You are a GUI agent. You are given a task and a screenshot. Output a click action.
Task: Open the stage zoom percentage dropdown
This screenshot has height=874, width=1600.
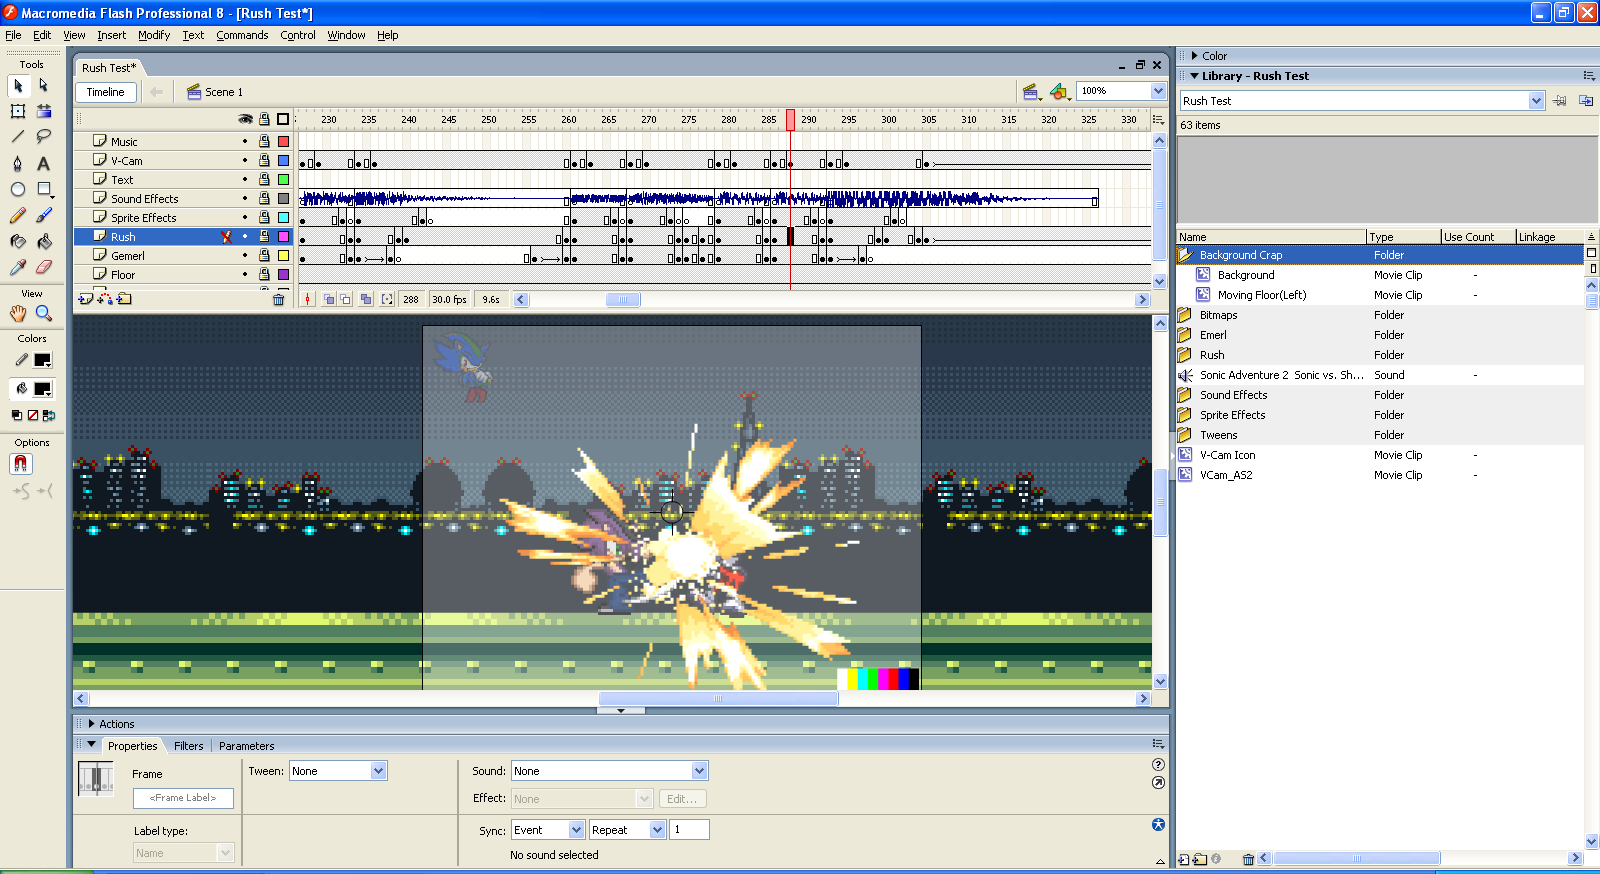click(x=1158, y=91)
